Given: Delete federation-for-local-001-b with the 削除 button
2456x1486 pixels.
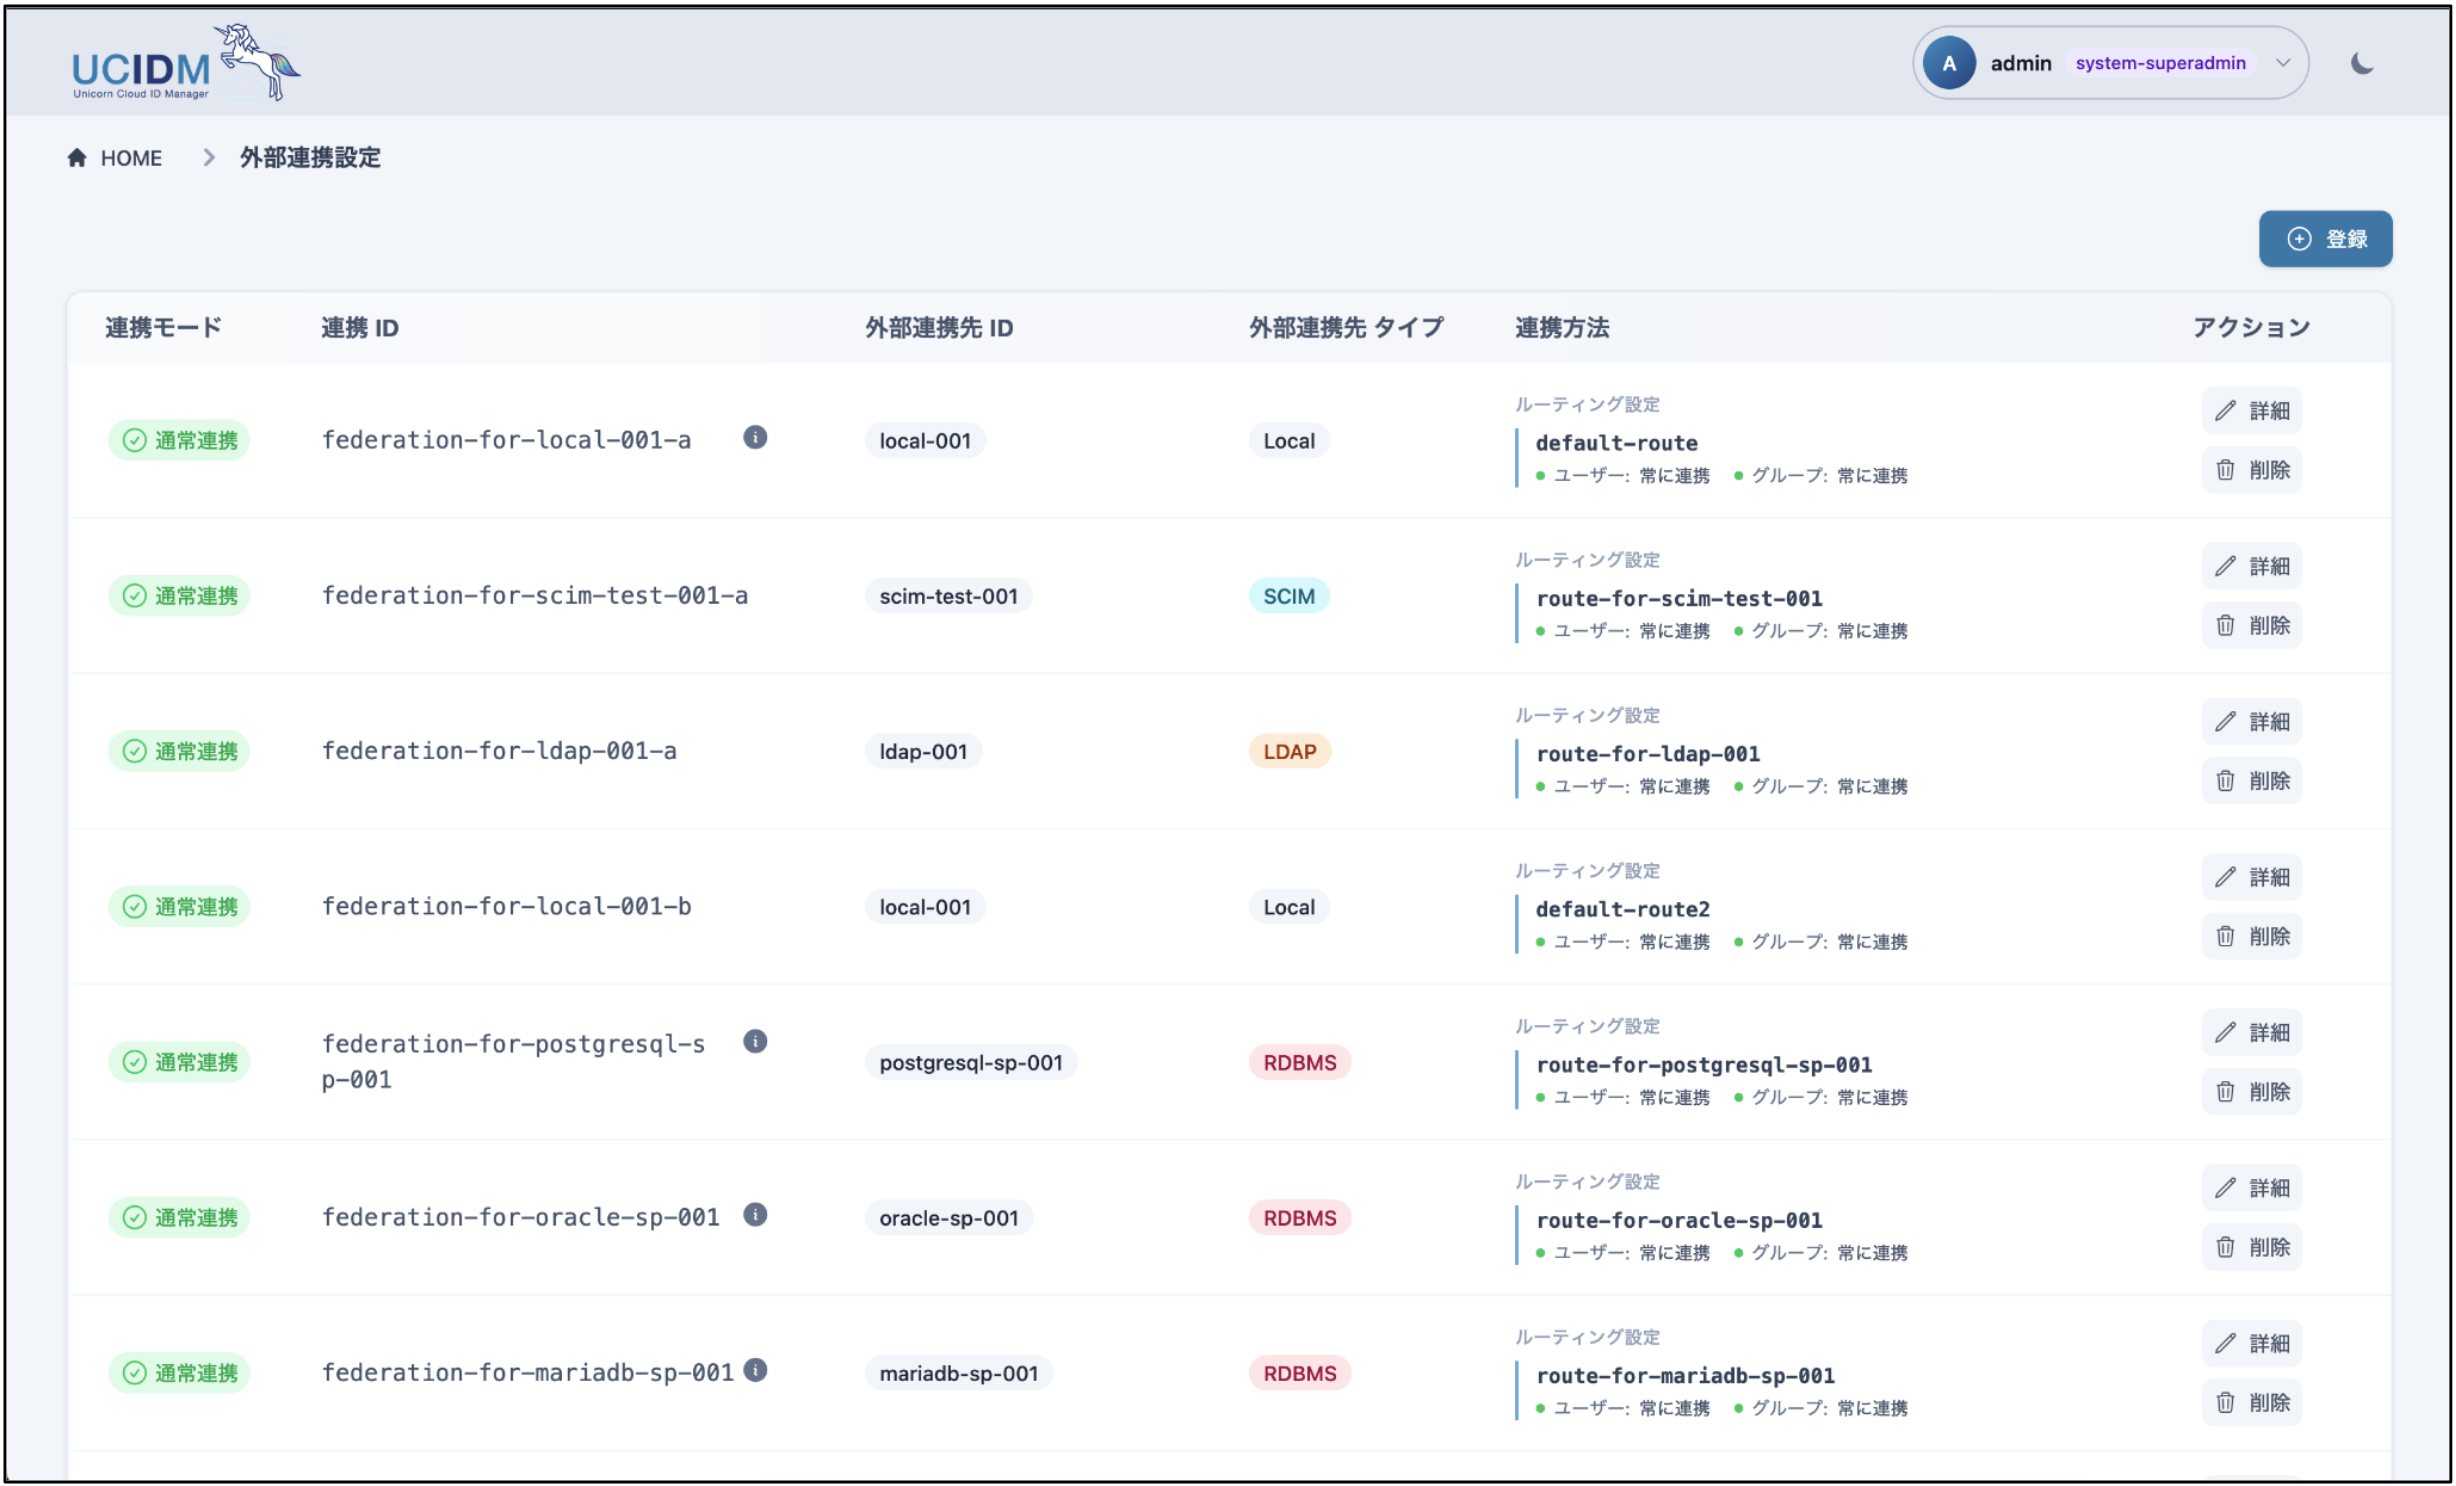Looking at the screenshot, I should (x=2251, y=937).
